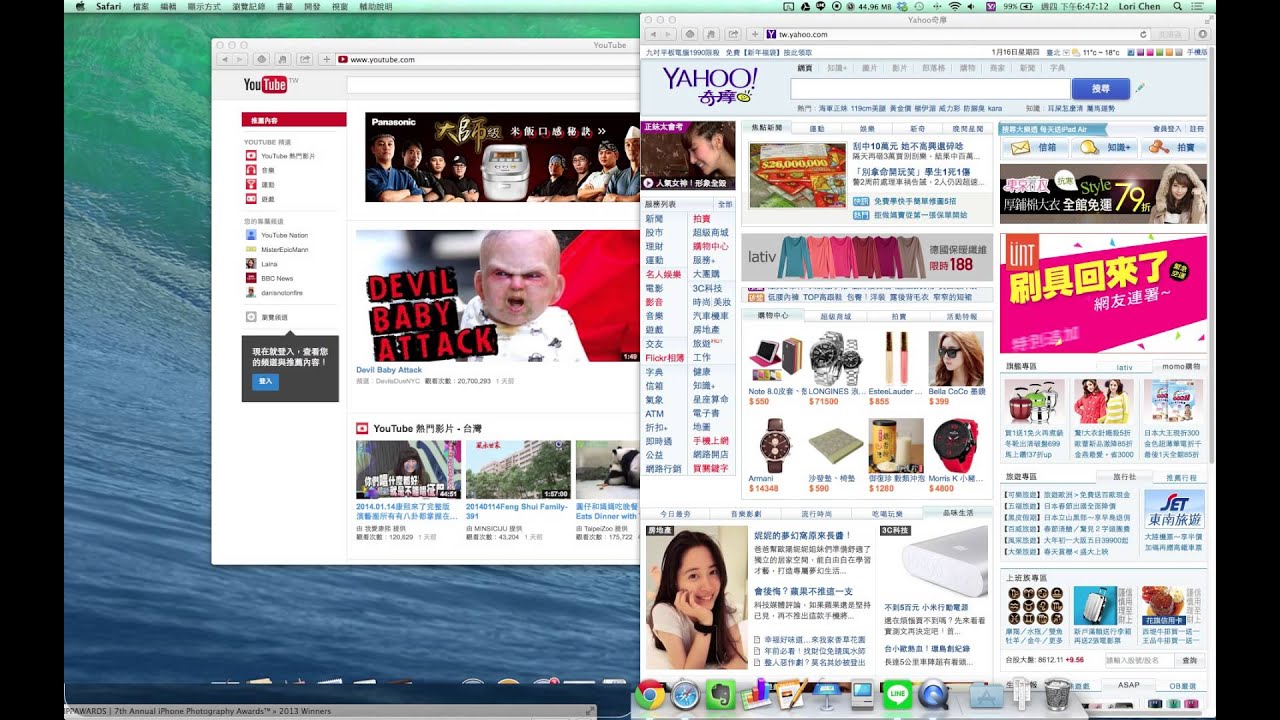Select 新聞 tab above Yahoo search box

1027,68
